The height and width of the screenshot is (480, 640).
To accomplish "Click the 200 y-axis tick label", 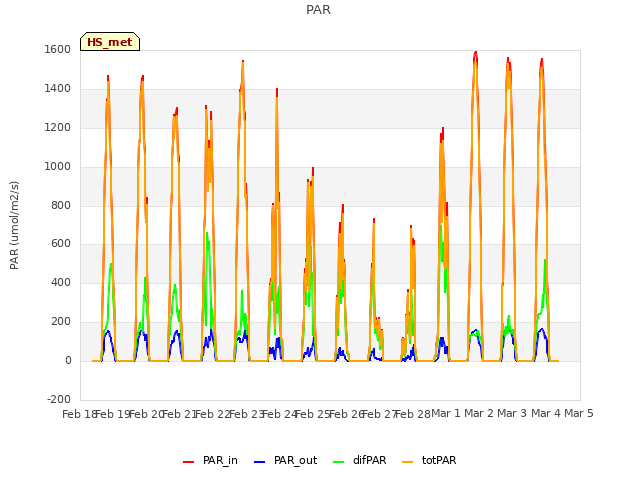I will click(61, 322).
